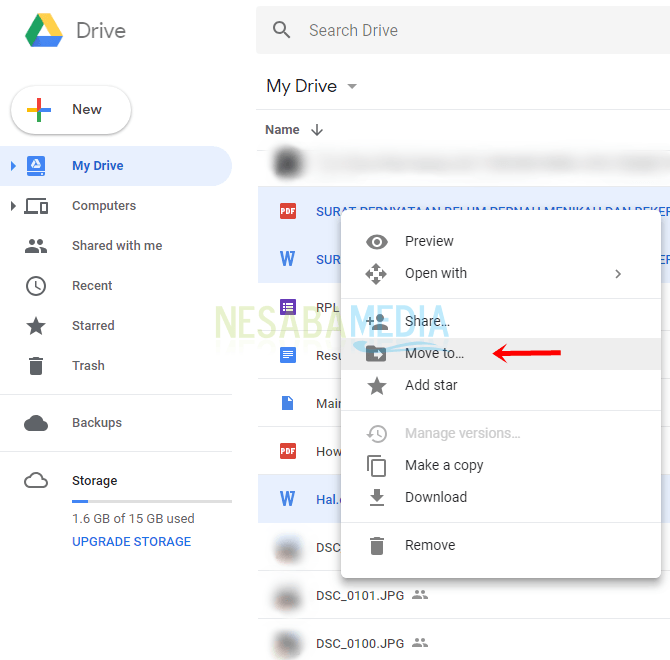Open UPGRADE STORAGE link
670x660 pixels.
[132, 542]
